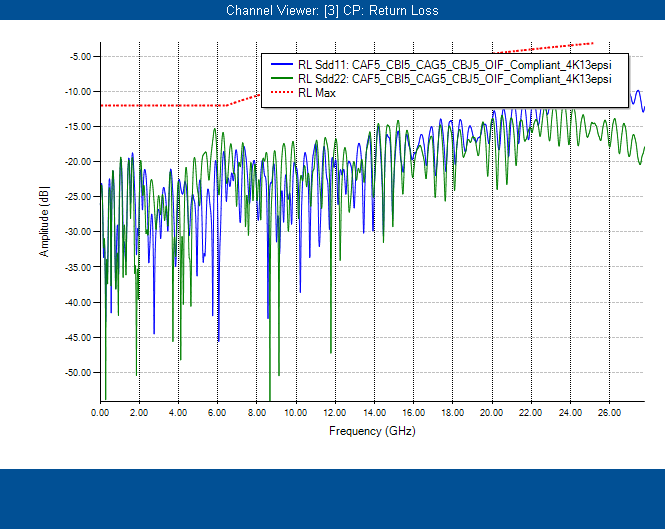Screen dimensions: 665x529
Task: Click the -50.00 amplitude tick label
Action: pyautogui.click(x=78, y=372)
